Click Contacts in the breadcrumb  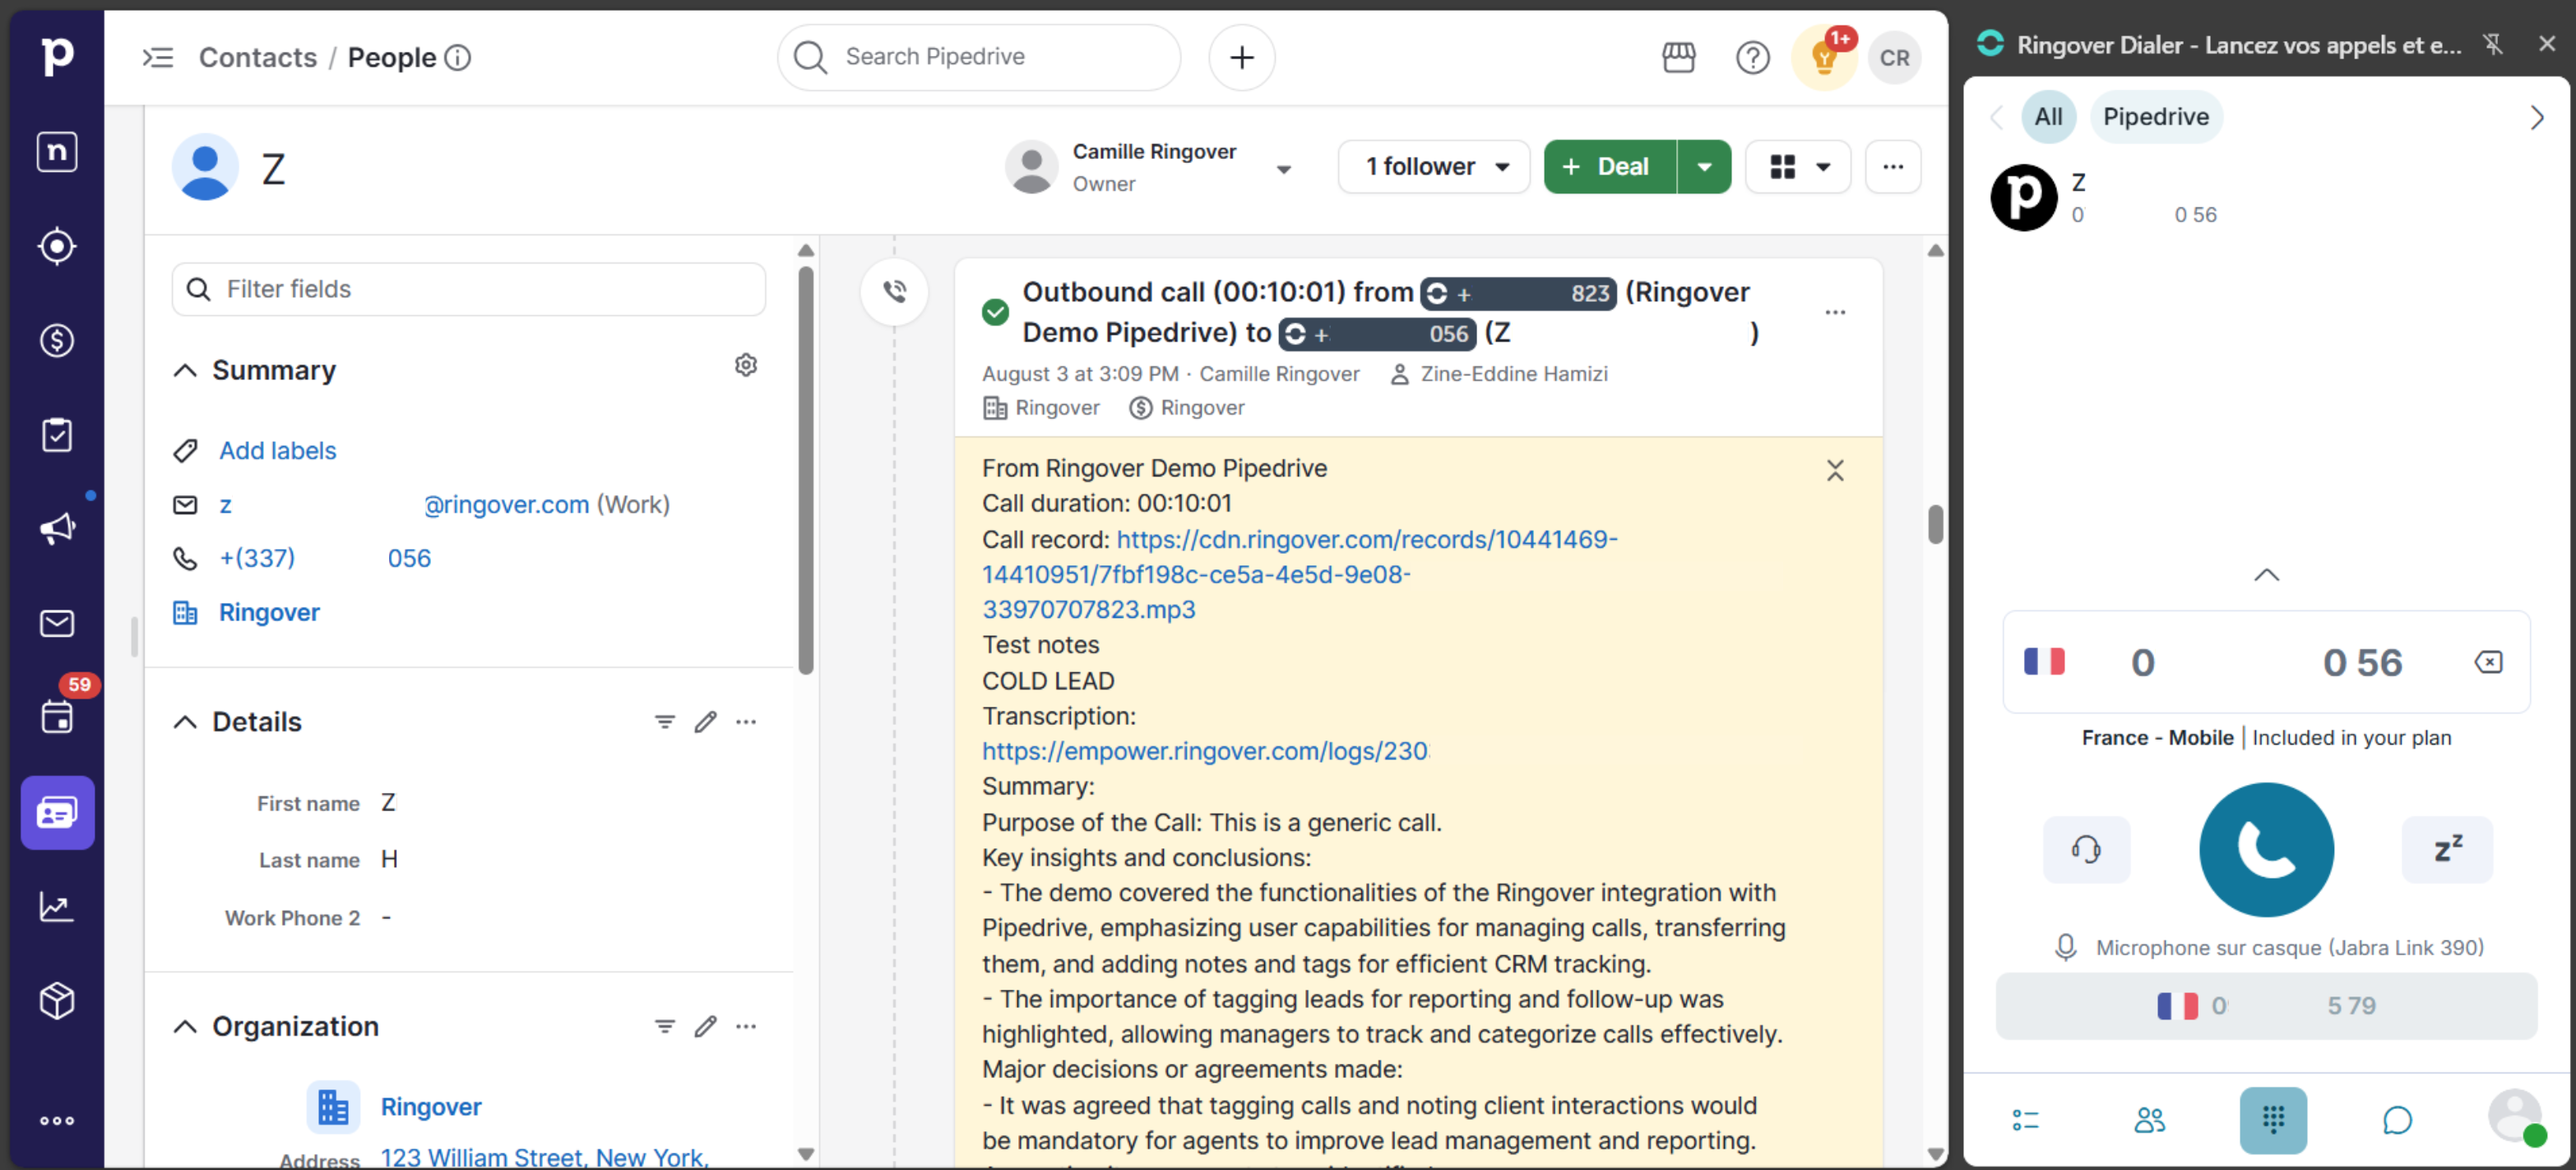pyautogui.click(x=257, y=58)
